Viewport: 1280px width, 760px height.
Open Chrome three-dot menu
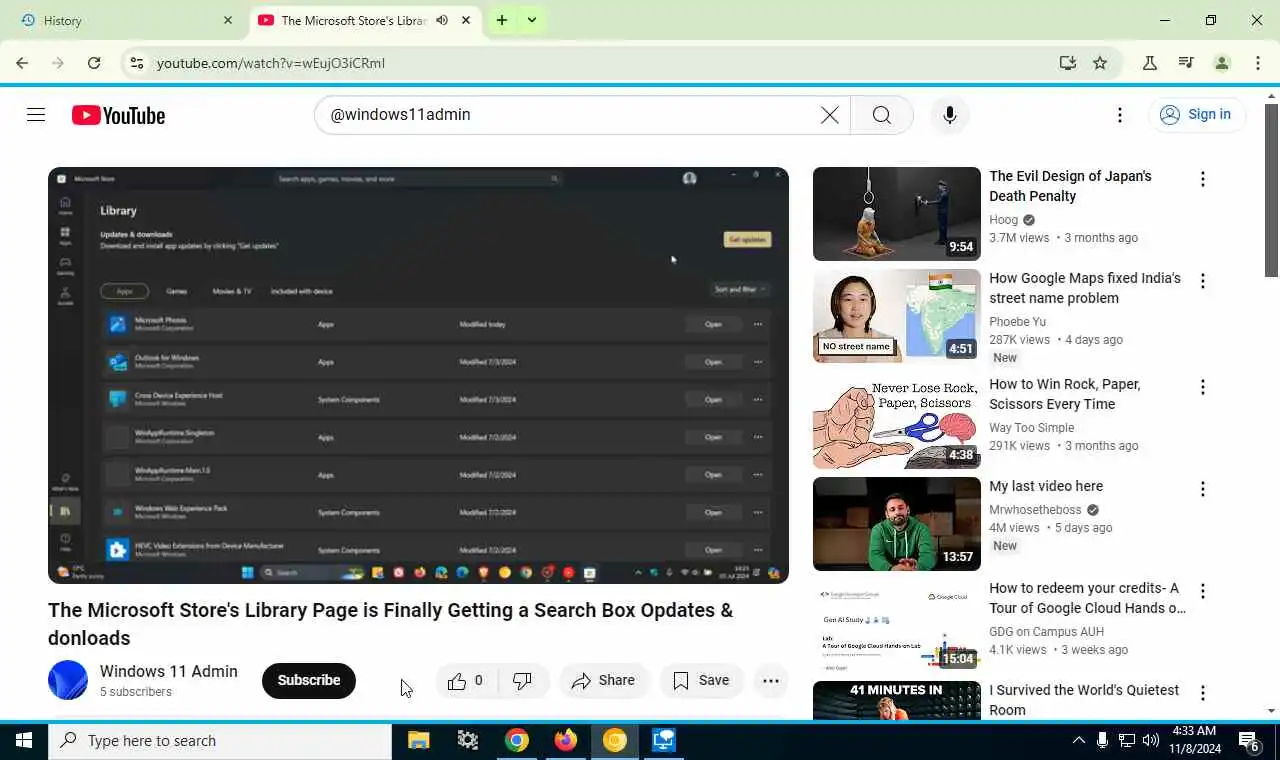point(1258,63)
